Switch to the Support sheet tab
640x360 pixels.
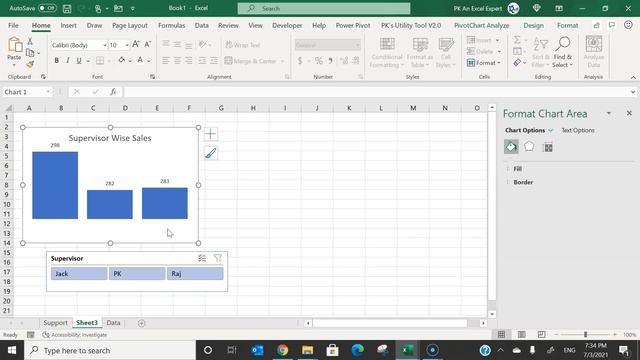coord(55,323)
